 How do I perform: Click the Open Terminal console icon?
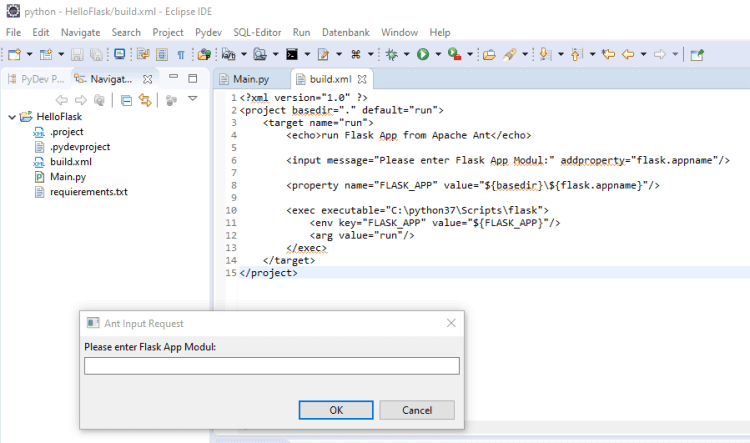point(291,54)
